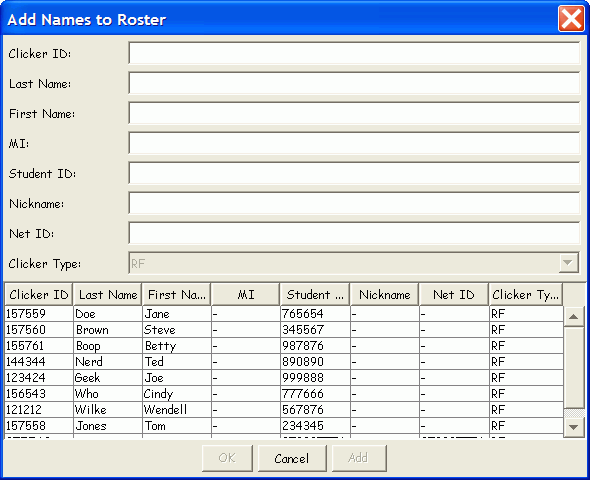Select the Wilke last name cell
Viewport: 590px width, 480px height.
[x=108, y=410]
